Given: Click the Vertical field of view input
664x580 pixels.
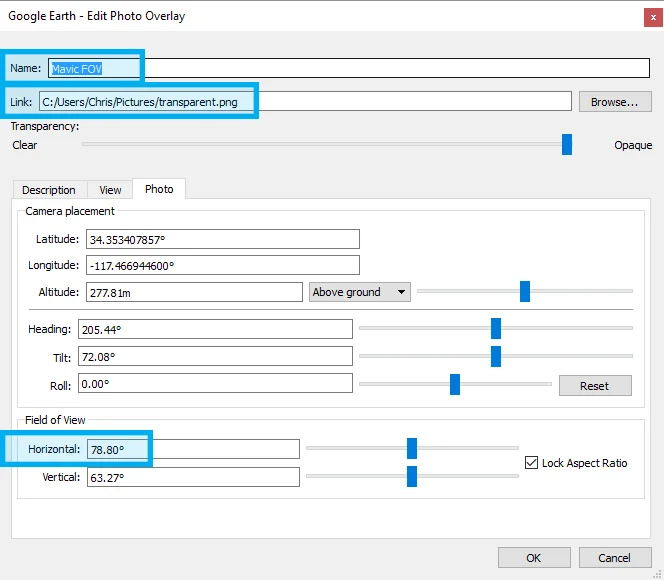Looking at the screenshot, I should [x=193, y=477].
